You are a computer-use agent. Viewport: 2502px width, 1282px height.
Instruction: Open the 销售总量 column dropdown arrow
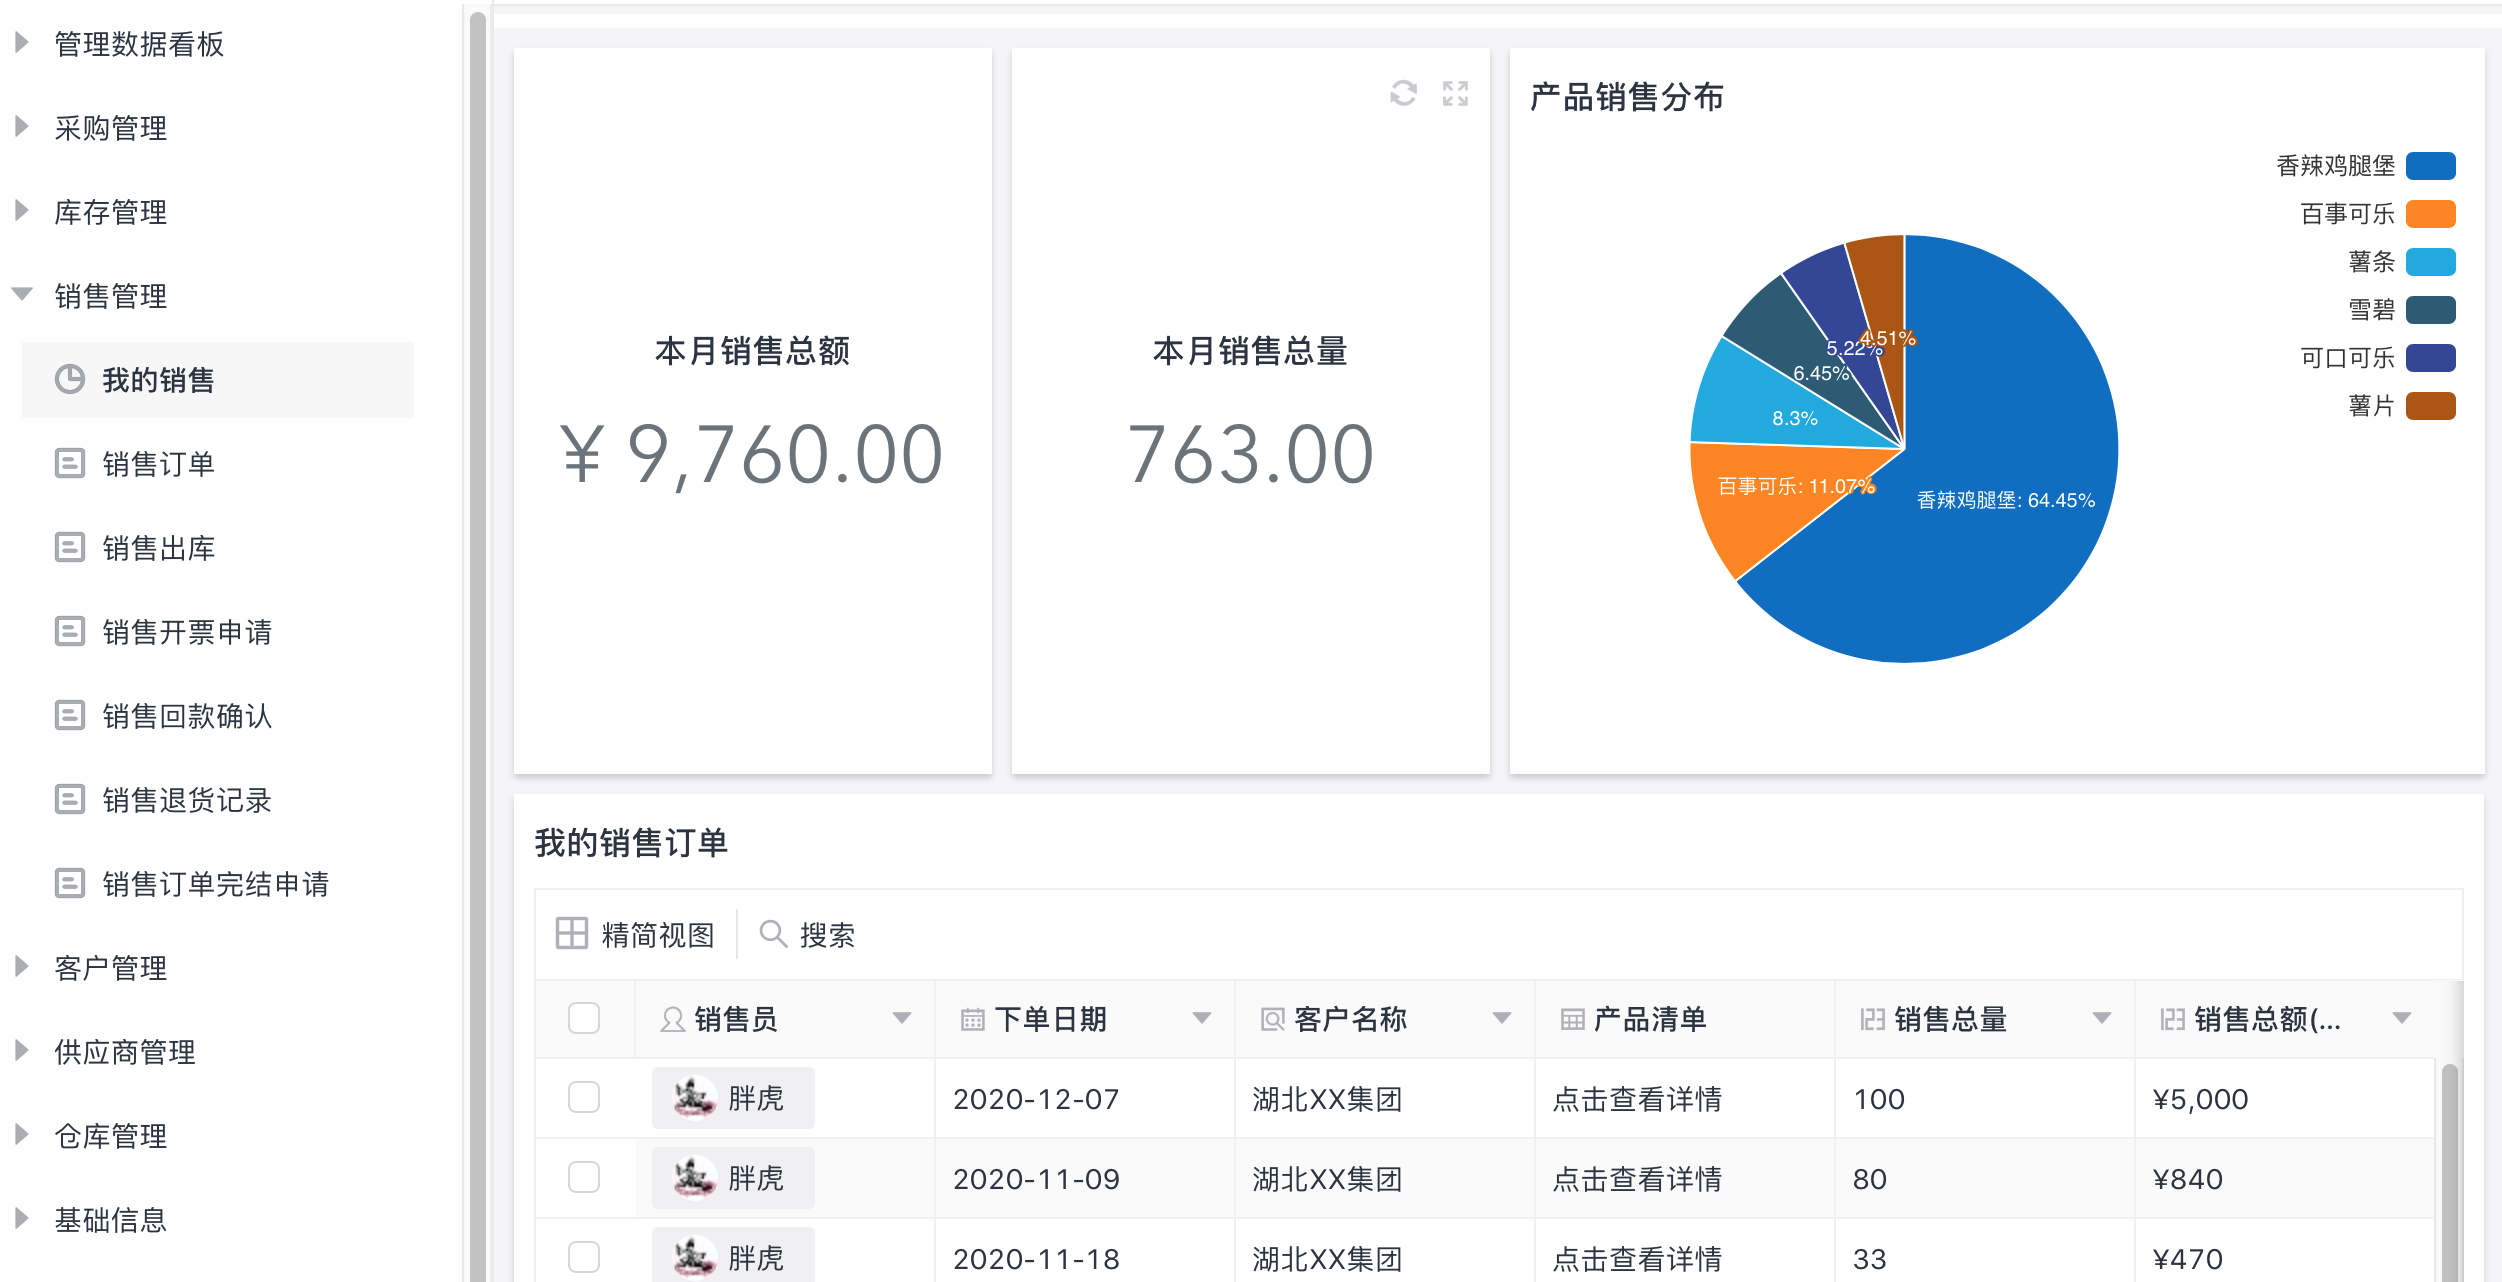tap(2102, 1019)
